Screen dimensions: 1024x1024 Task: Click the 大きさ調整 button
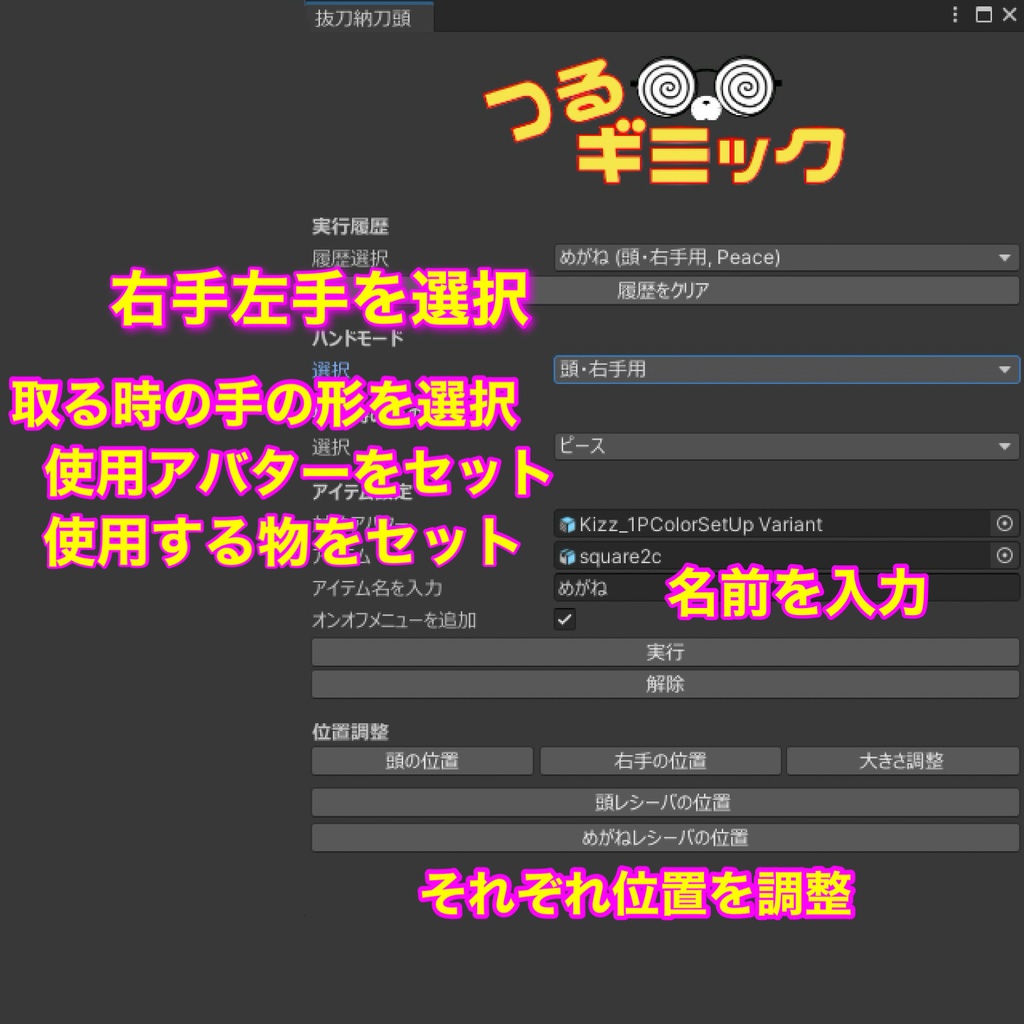(901, 761)
